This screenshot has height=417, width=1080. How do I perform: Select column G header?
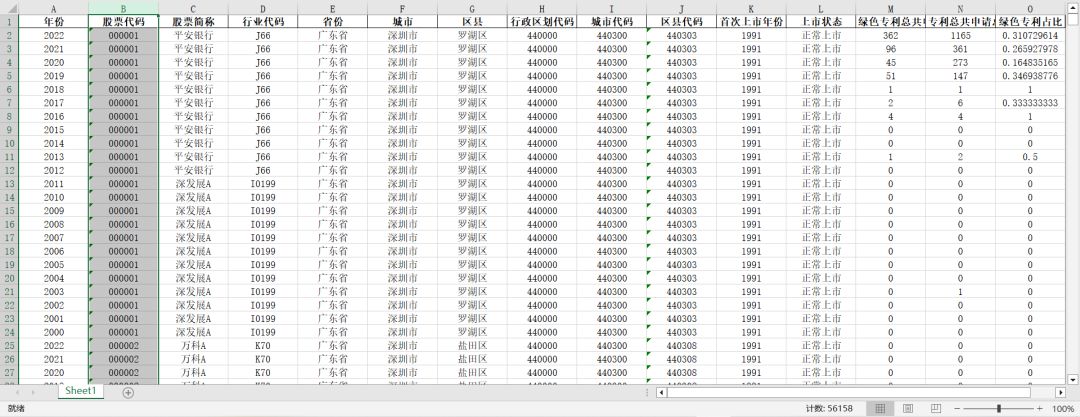[472, 9]
